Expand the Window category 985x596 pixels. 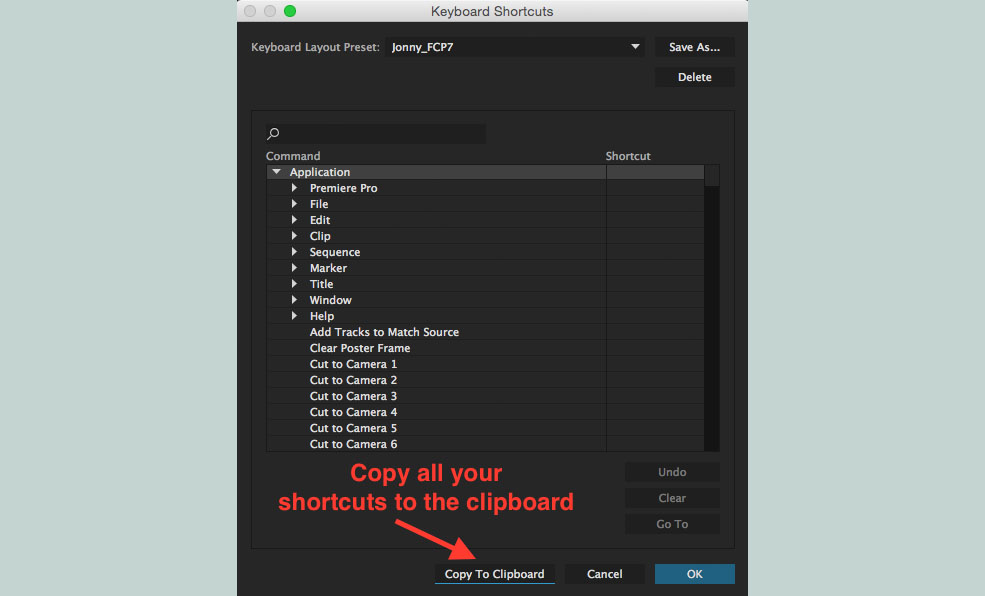295,299
